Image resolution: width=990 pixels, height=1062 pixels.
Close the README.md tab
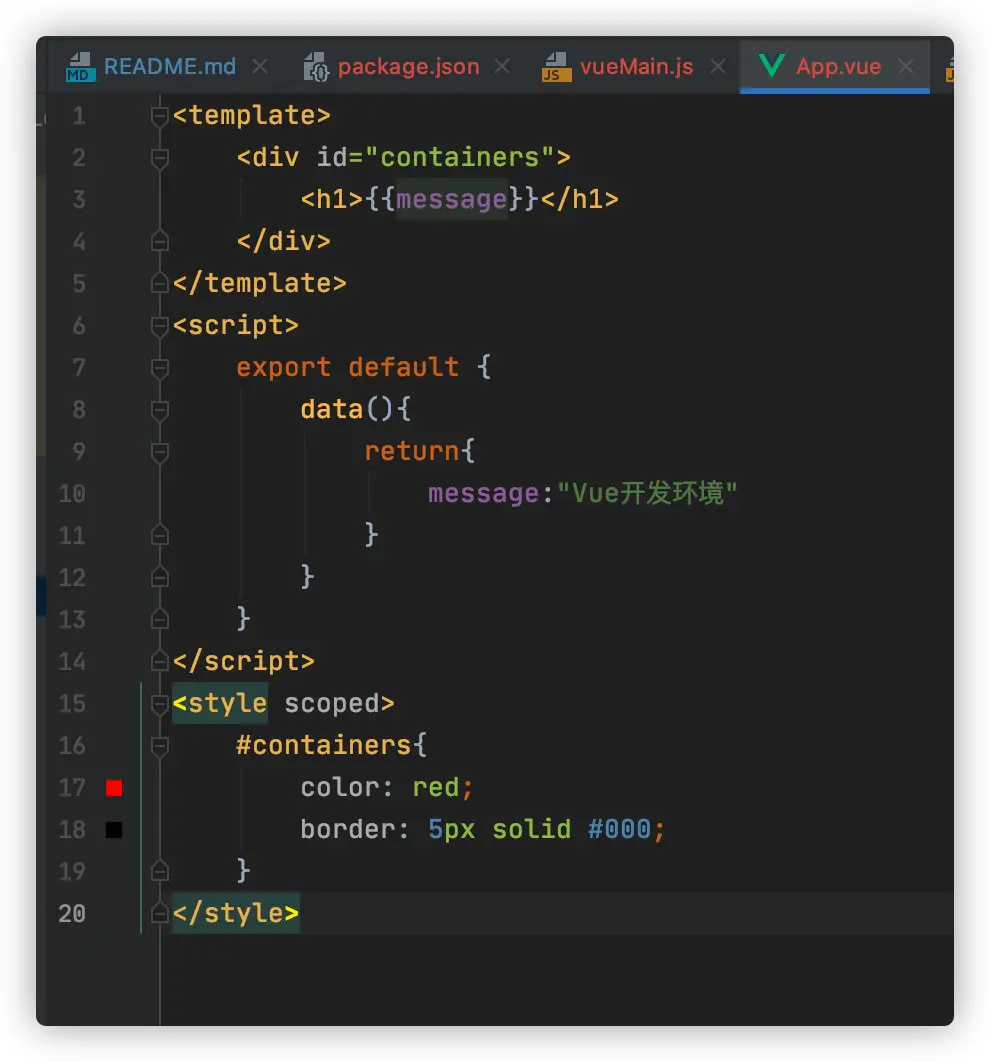(x=260, y=66)
